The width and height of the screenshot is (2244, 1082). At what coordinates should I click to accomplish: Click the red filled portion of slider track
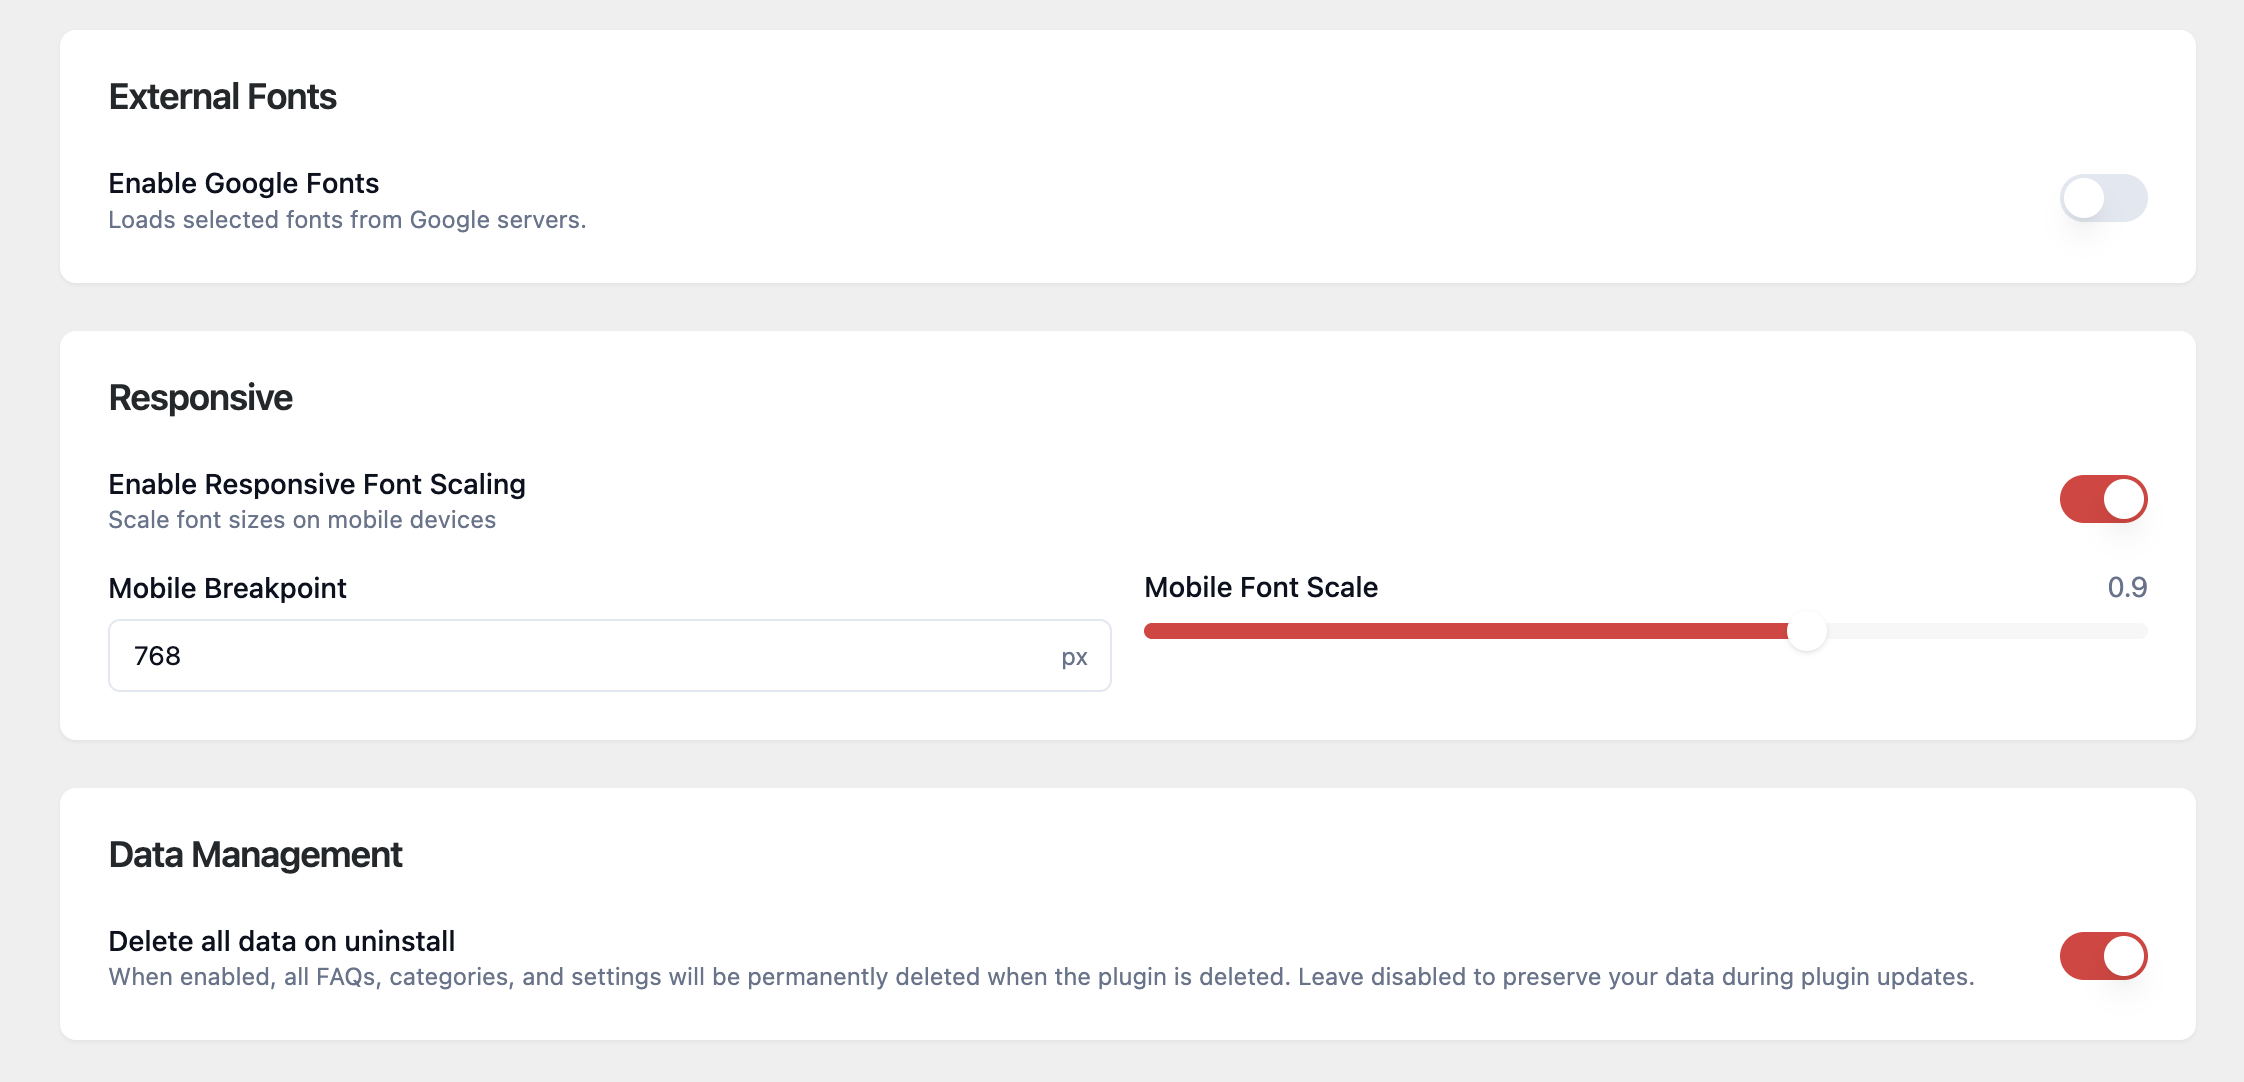coord(1460,631)
